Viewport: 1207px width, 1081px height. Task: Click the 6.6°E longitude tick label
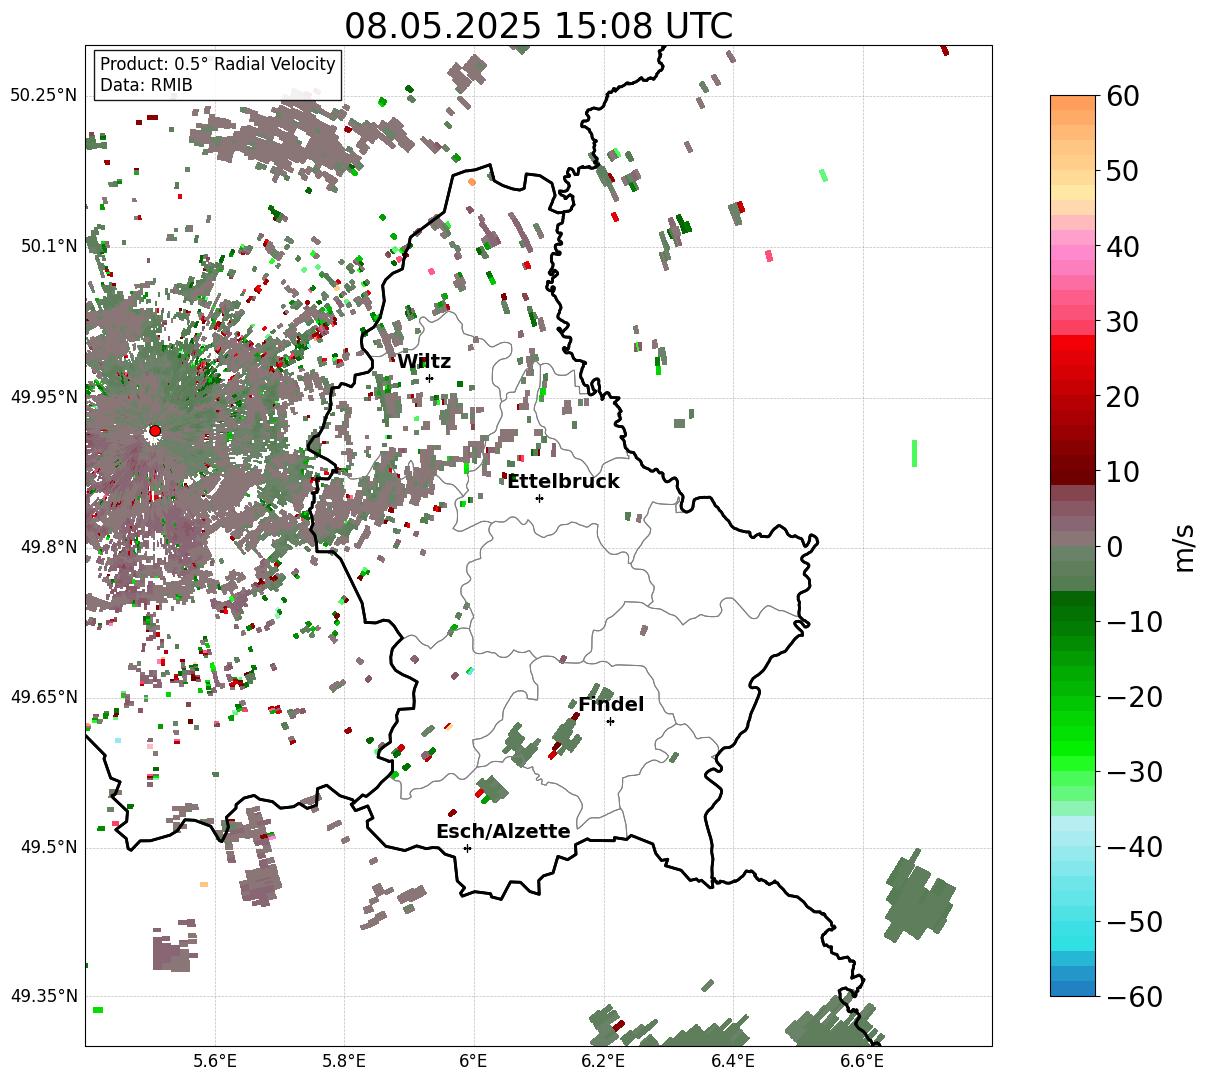862,1061
